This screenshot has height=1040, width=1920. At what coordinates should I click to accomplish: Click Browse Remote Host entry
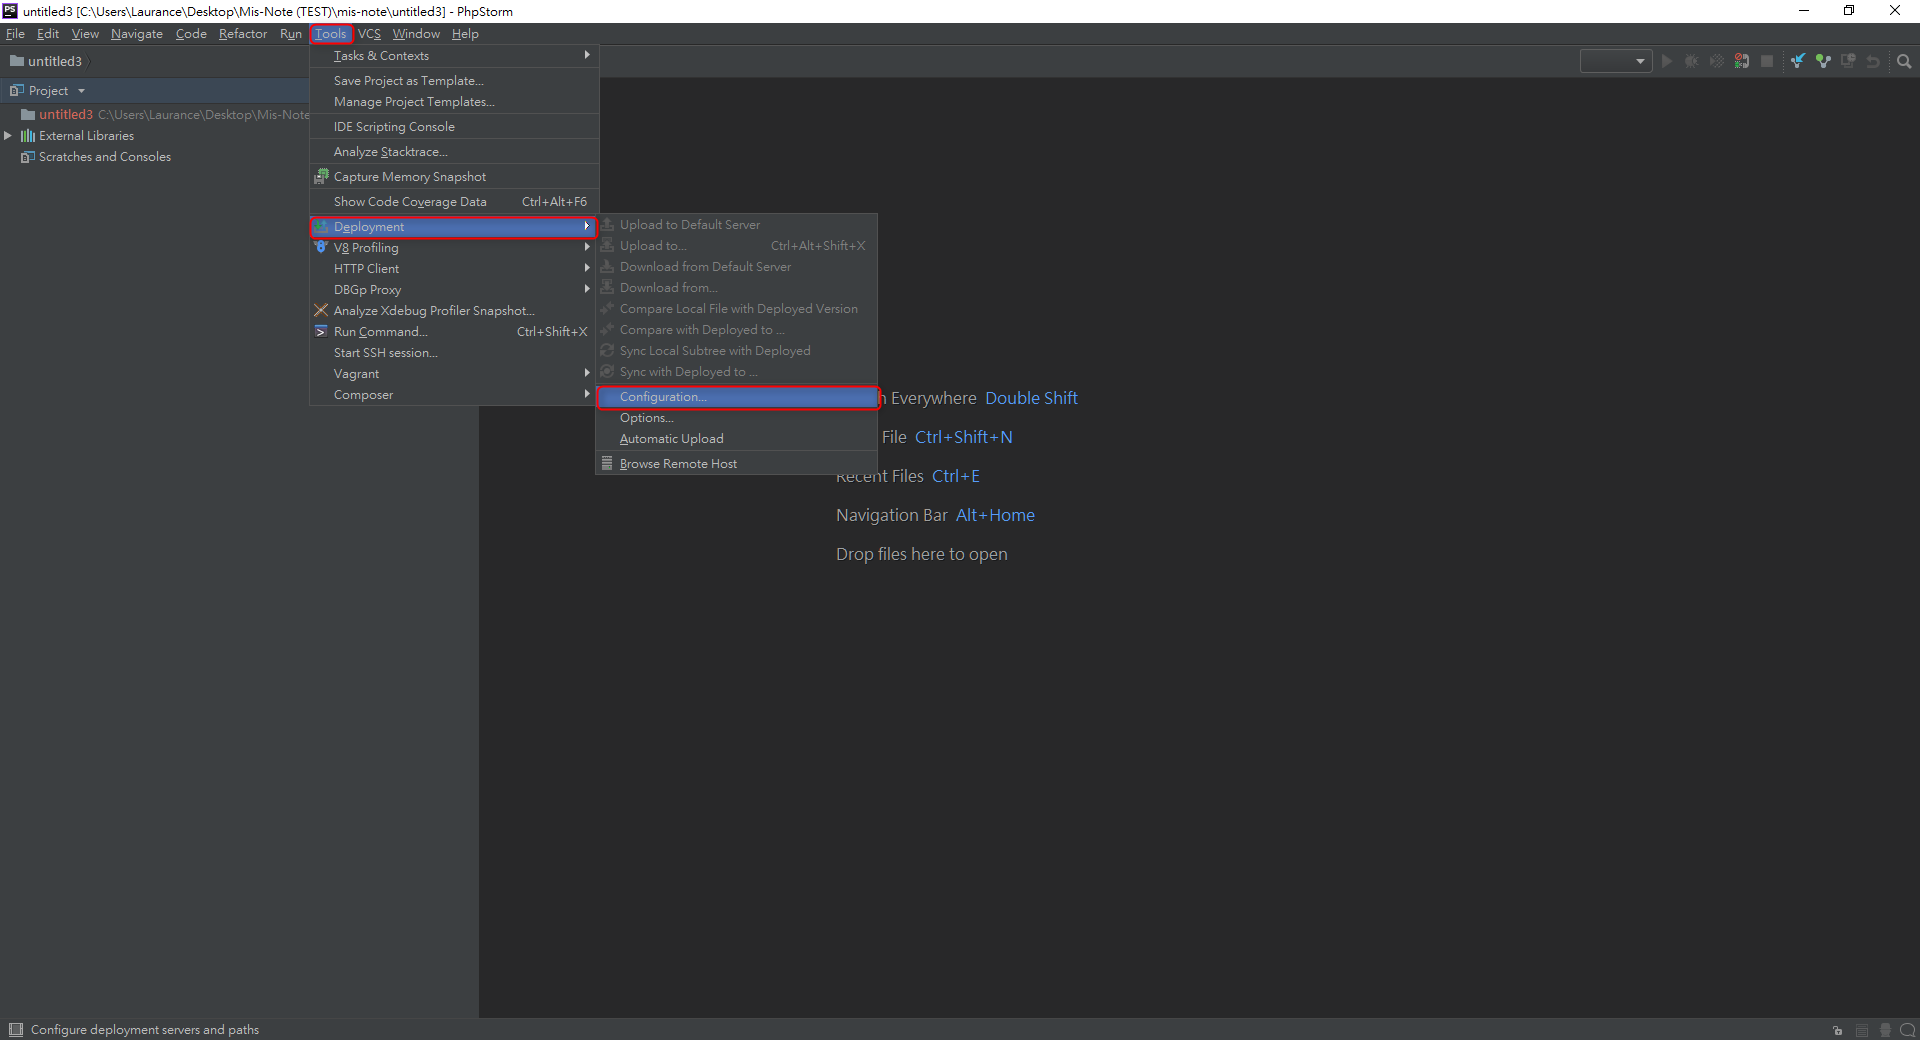point(737,464)
